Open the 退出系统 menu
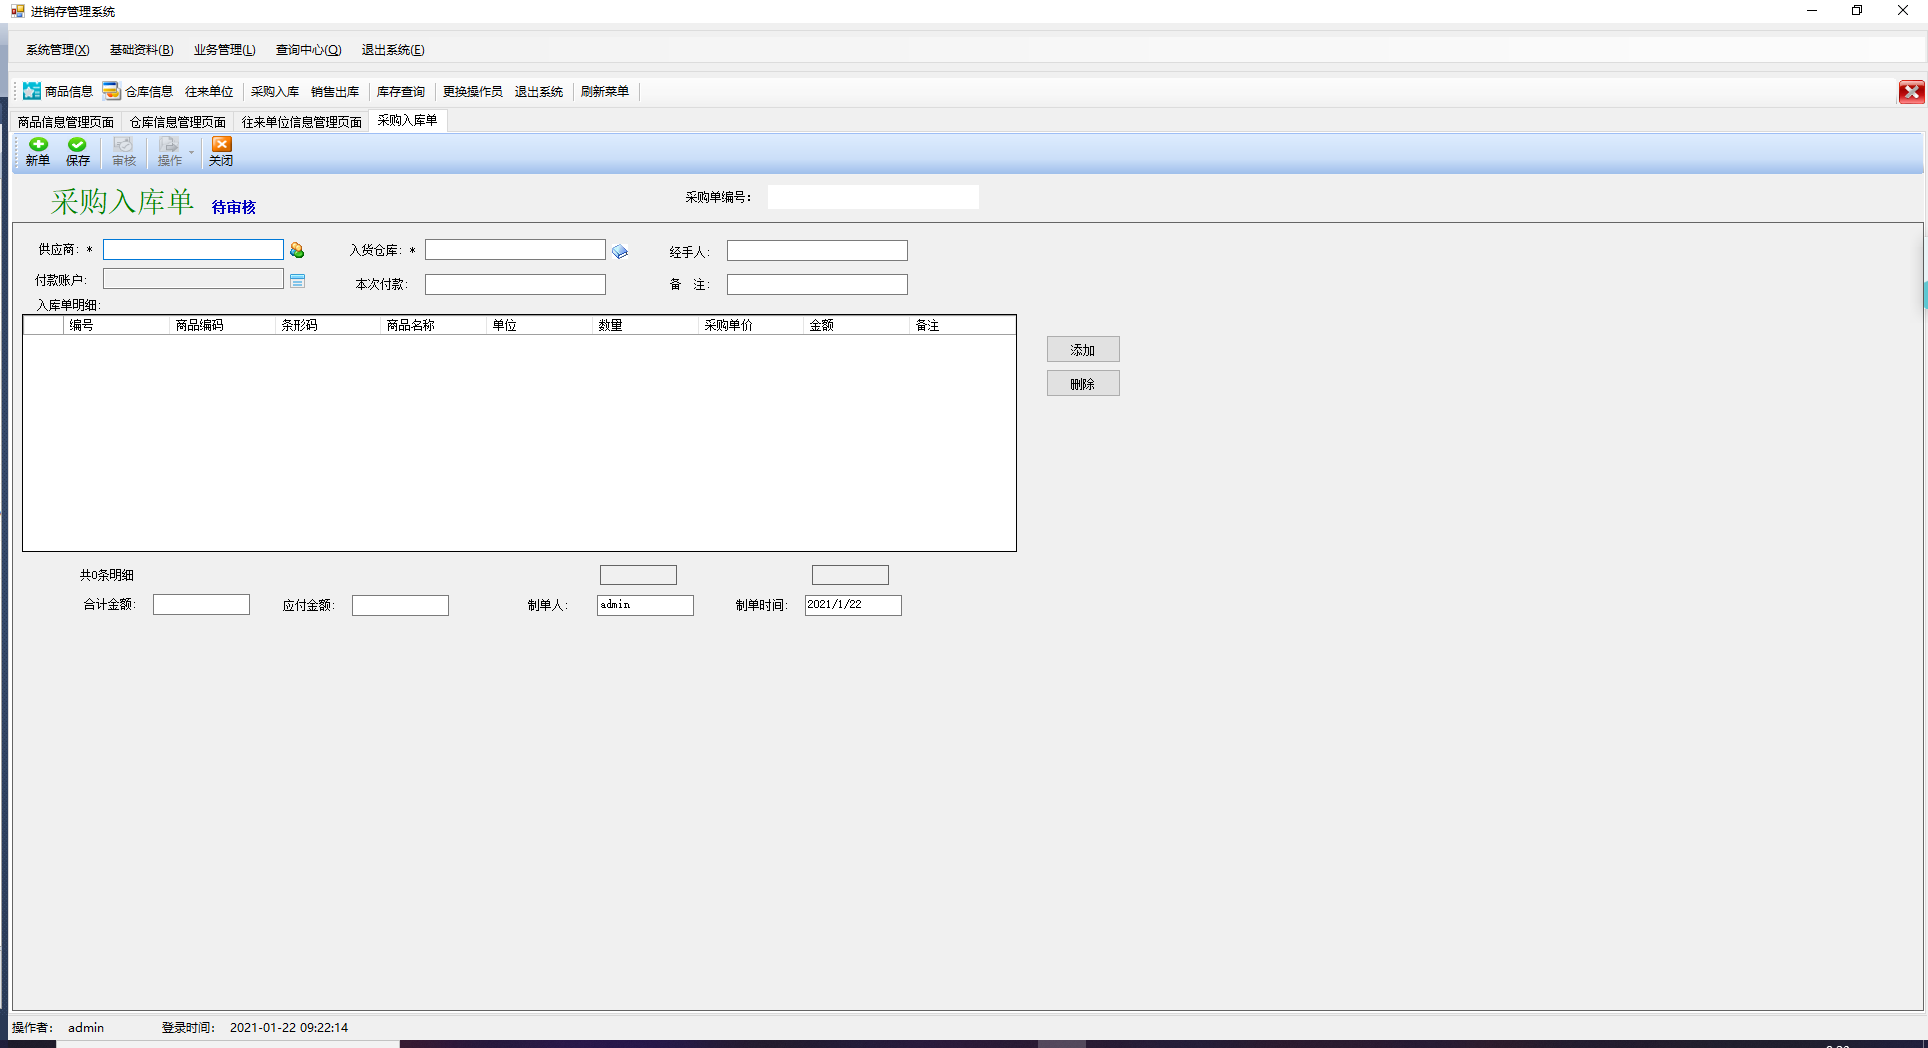Viewport: 1928px width, 1048px height. pos(392,50)
